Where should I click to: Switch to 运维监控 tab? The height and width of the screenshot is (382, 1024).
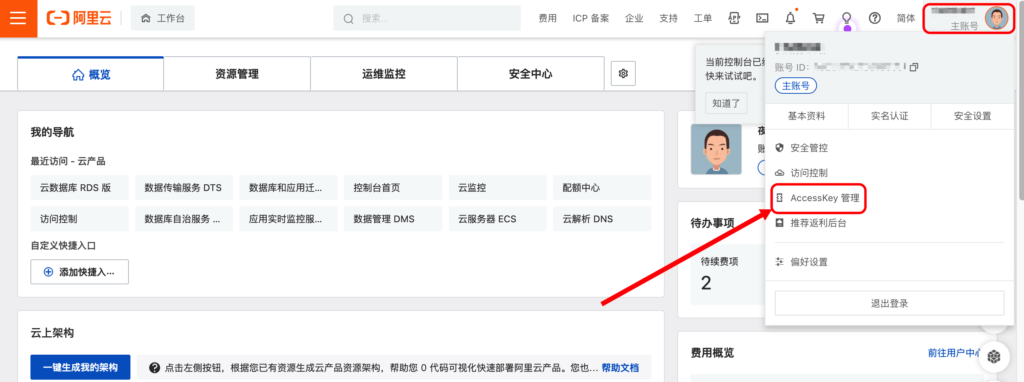click(x=384, y=74)
